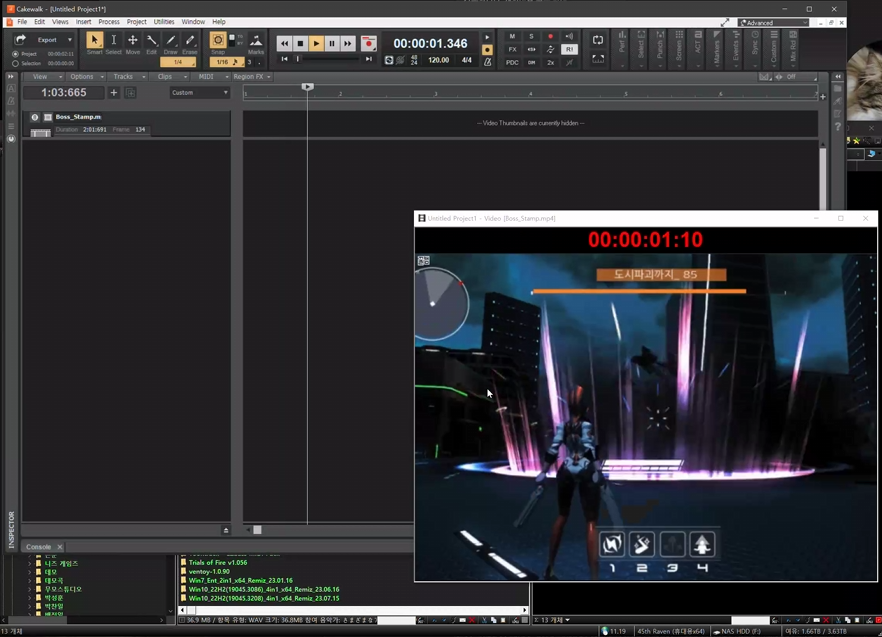
Task: Open the Insert menu
Action: pyautogui.click(x=83, y=22)
